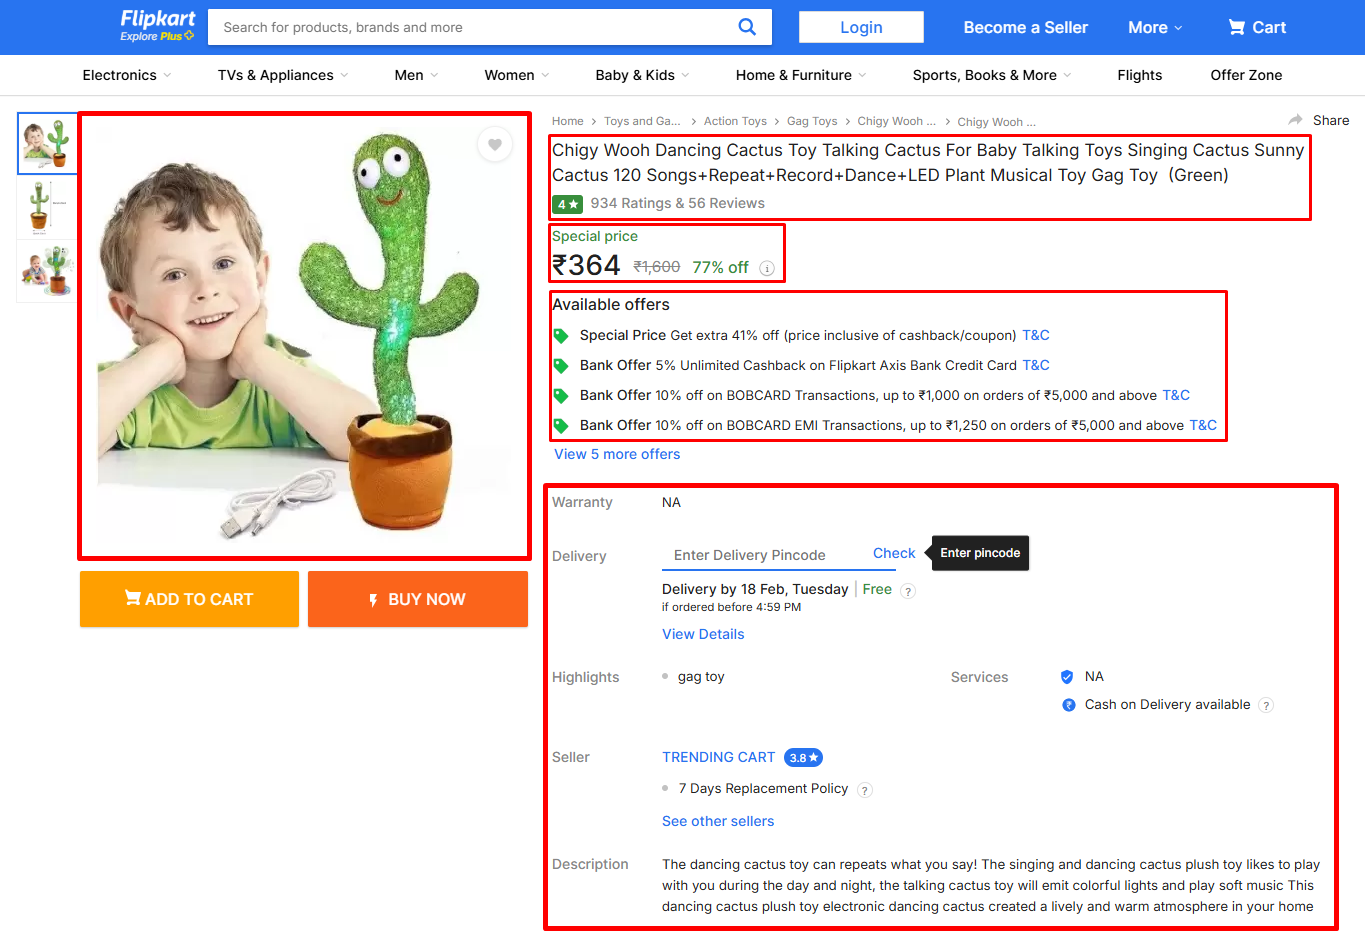The height and width of the screenshot is (944, 1365).
Task: Open the Flipkart home logo
Action: (x=158, y=19)
